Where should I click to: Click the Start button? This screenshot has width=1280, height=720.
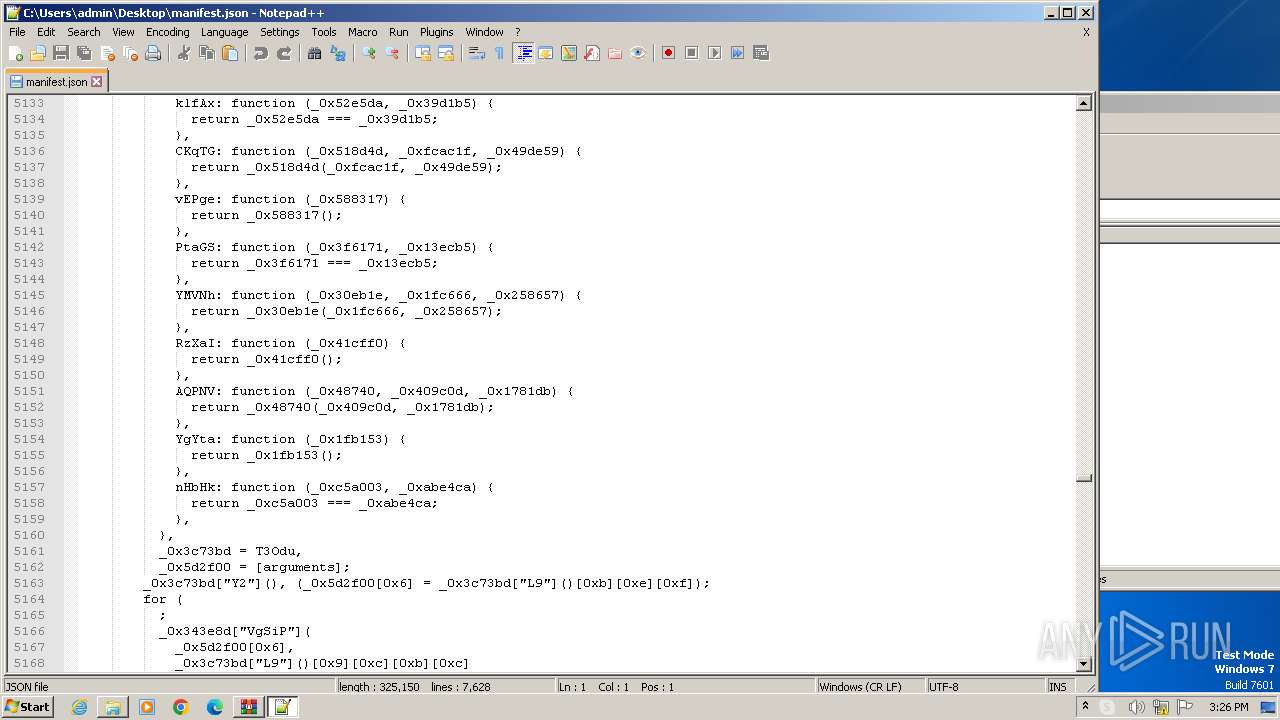(28, 707)
